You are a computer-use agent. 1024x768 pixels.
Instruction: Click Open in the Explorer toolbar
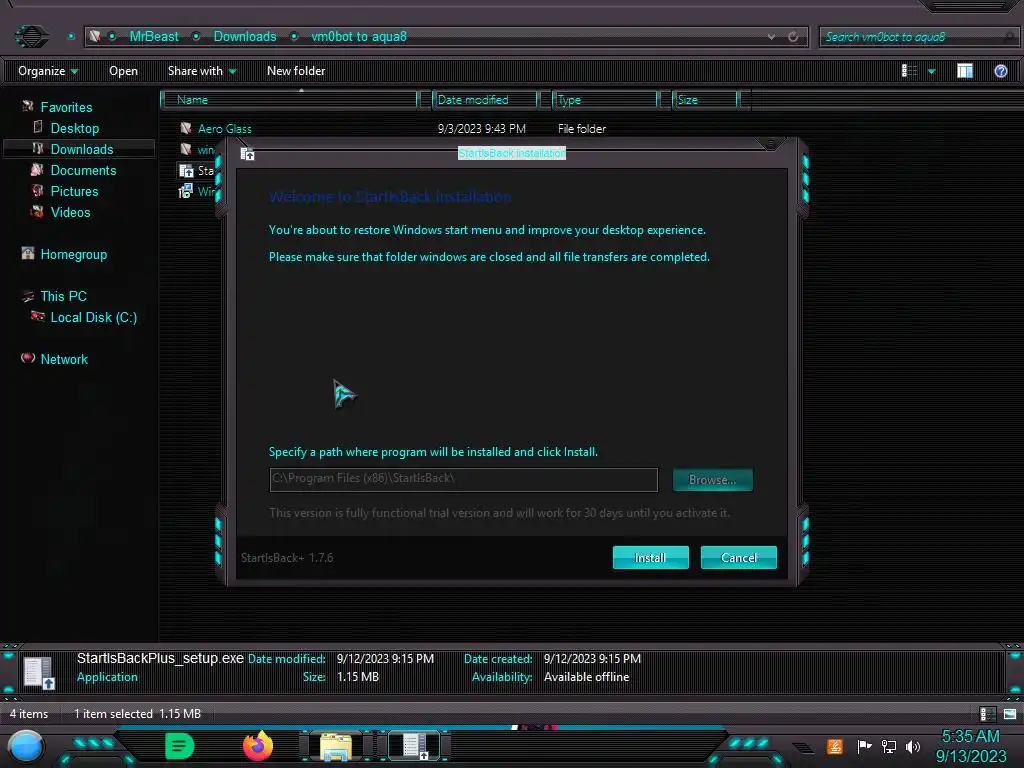[x=123, y=71]
